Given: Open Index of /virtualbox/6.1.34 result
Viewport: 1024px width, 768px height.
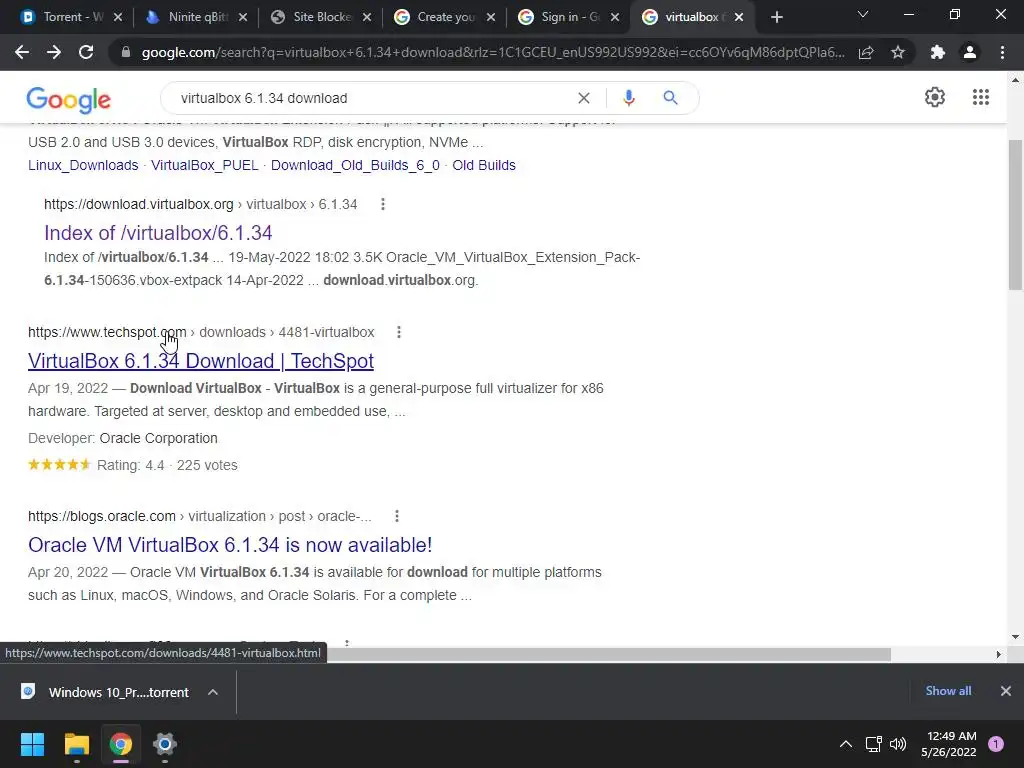Looking at the screenshot, I should pos(158,233).
